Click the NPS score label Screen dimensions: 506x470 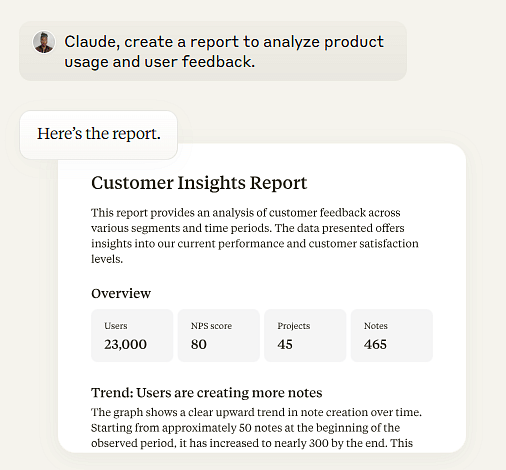(x=211, y=326)
